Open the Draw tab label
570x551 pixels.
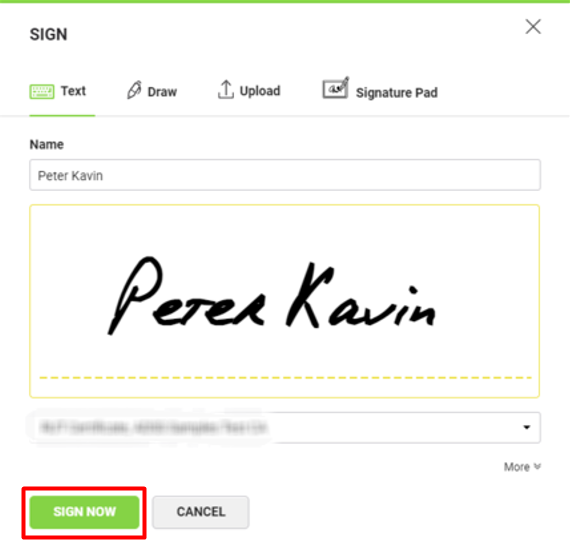click(162, 92)
